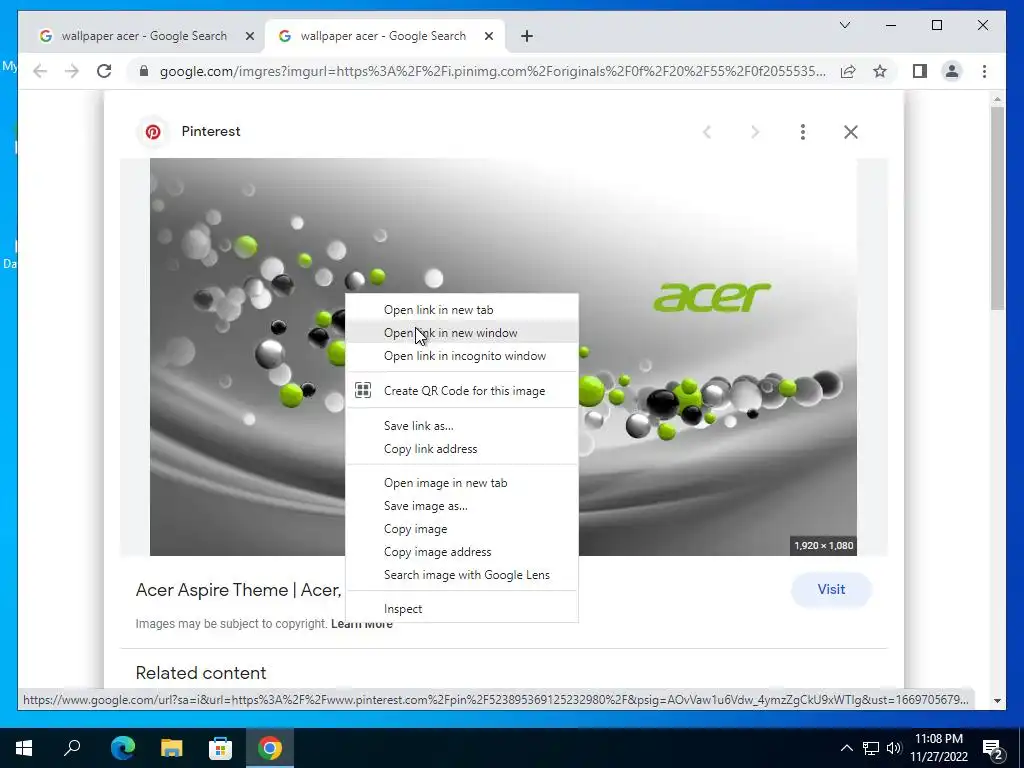Image resolution: width=1024 pixels, height=768 pixels.
Task: Choose Open link in new tab
Action: click(x=462, y=310)
